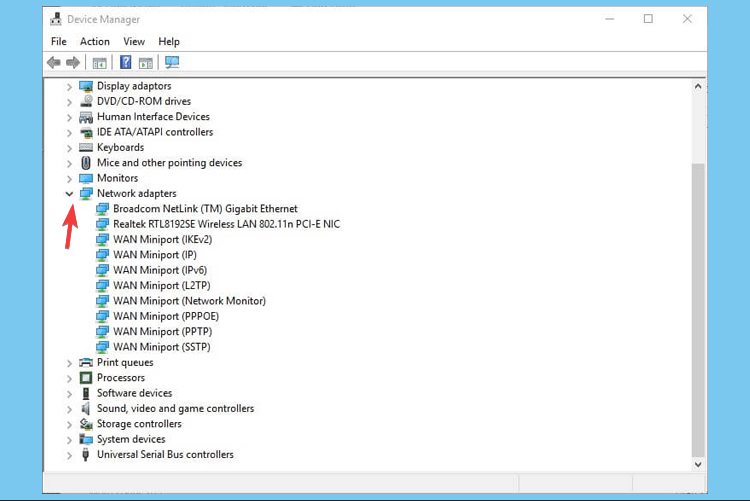The image size is (750, 501).
Task: Expand Universal Serial Bus controllers
Action: [69, 455]
